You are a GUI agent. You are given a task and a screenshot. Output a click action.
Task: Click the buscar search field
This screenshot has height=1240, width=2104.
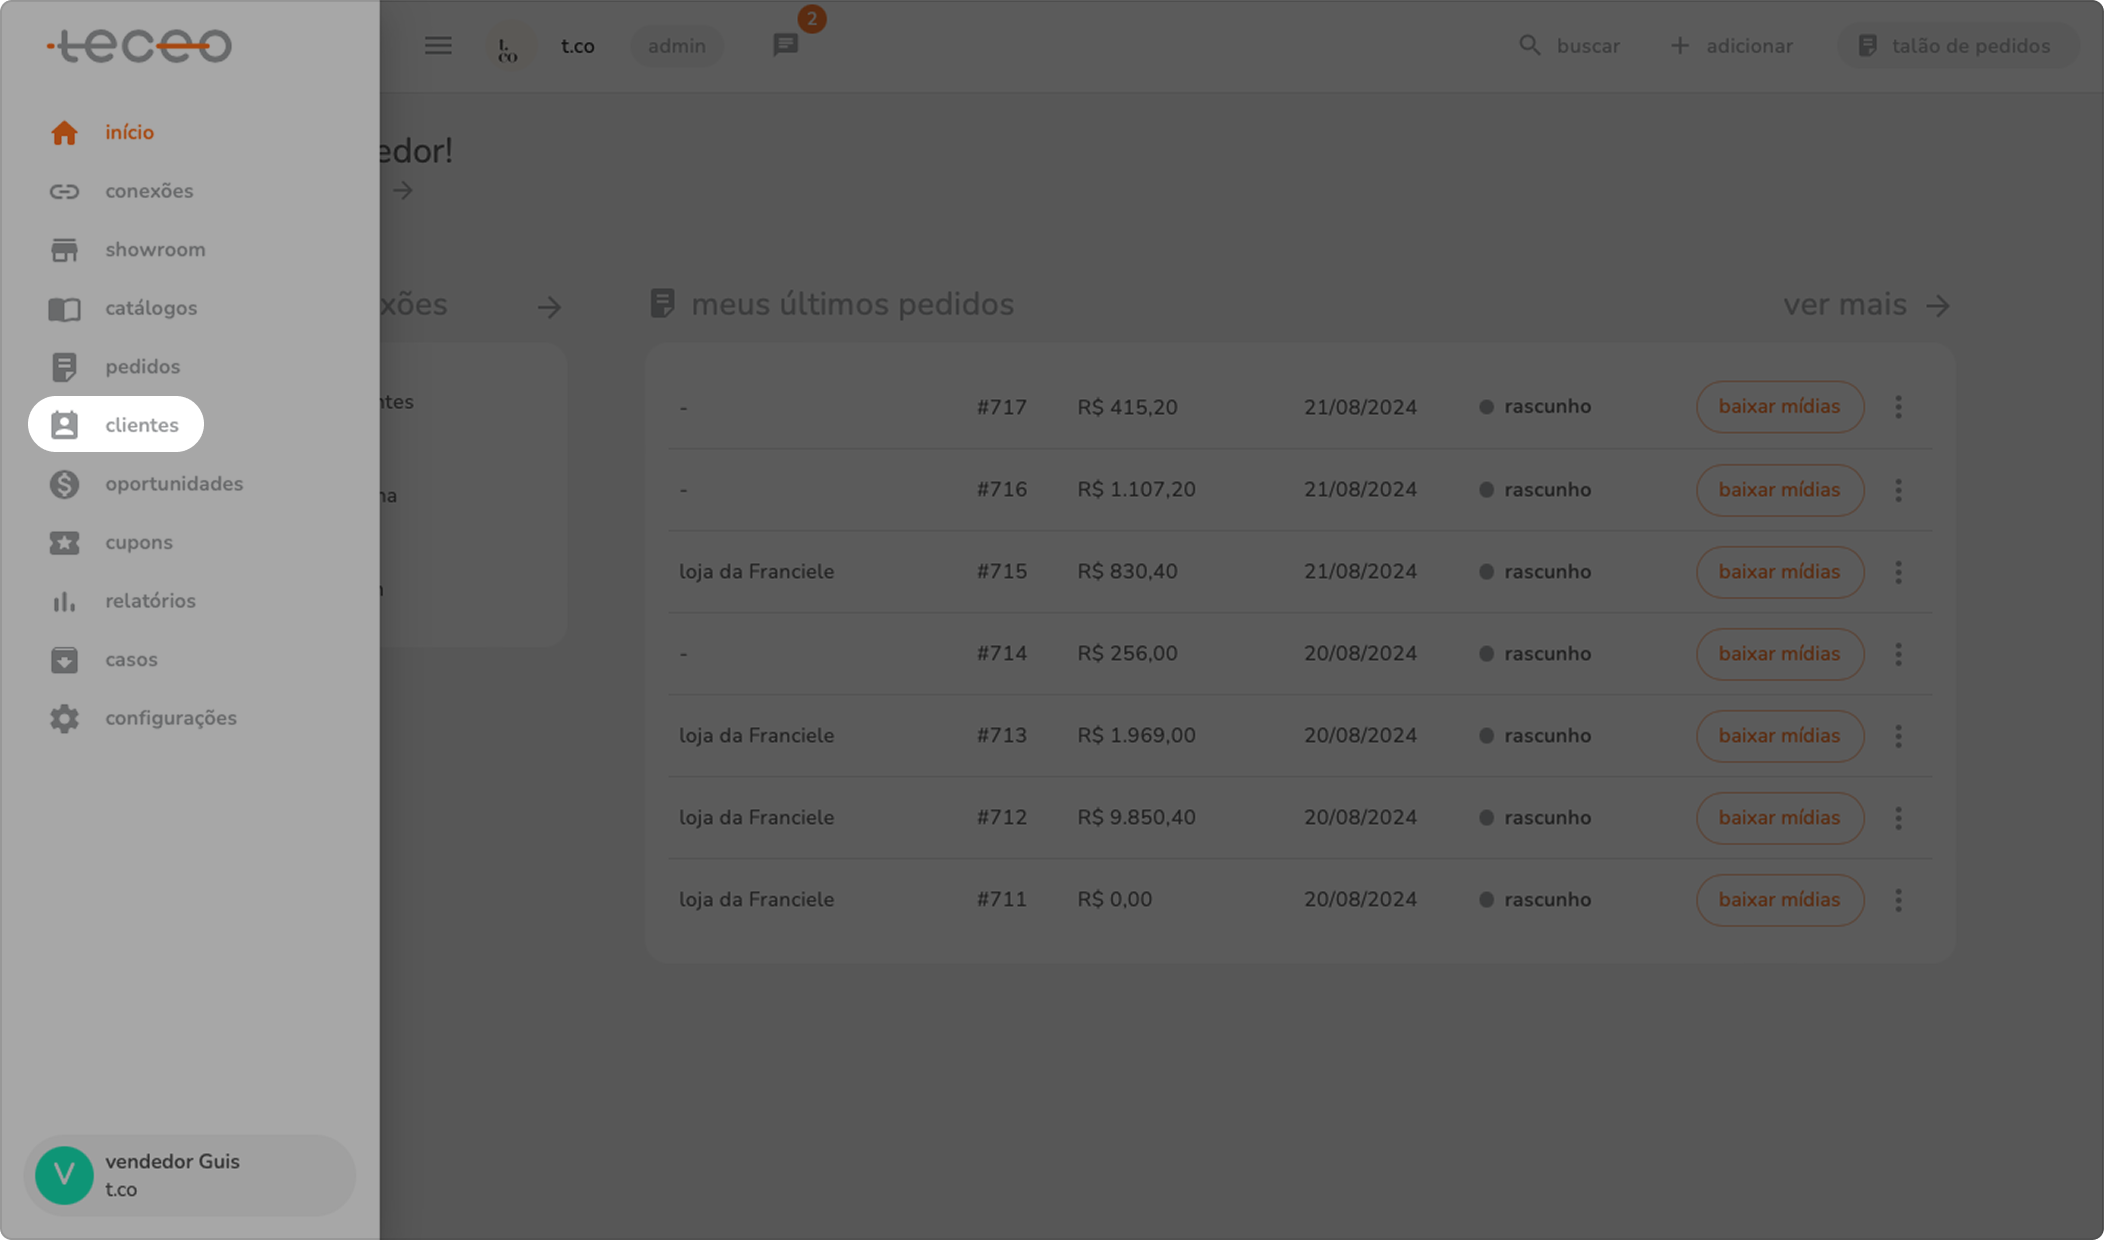pos(1570,46)
